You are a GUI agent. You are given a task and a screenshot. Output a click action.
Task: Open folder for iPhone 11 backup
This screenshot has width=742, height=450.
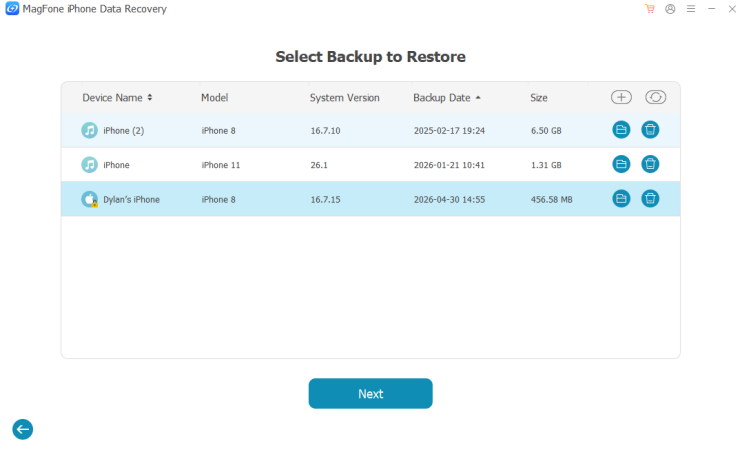tap(621, 164)
